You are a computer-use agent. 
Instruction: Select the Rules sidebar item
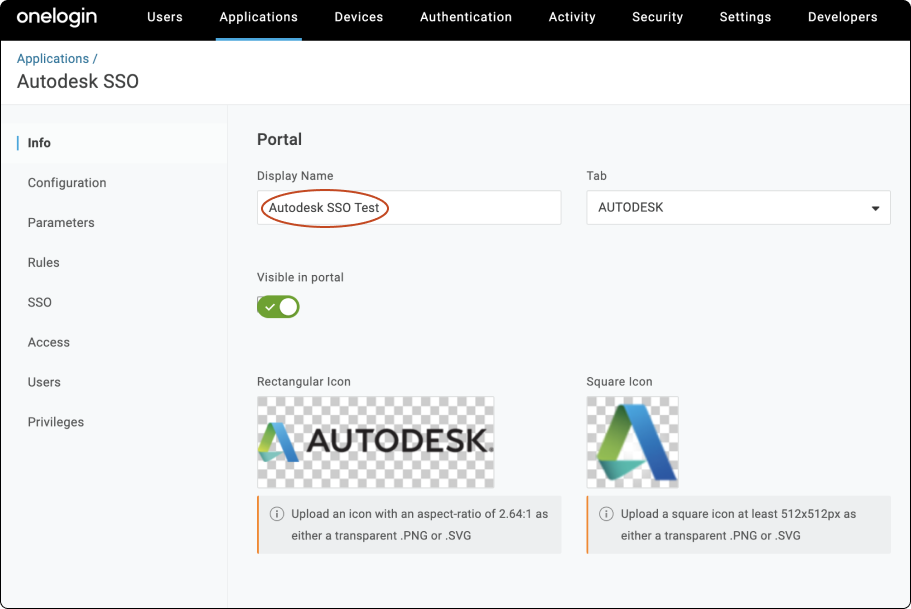click(43, 262)
